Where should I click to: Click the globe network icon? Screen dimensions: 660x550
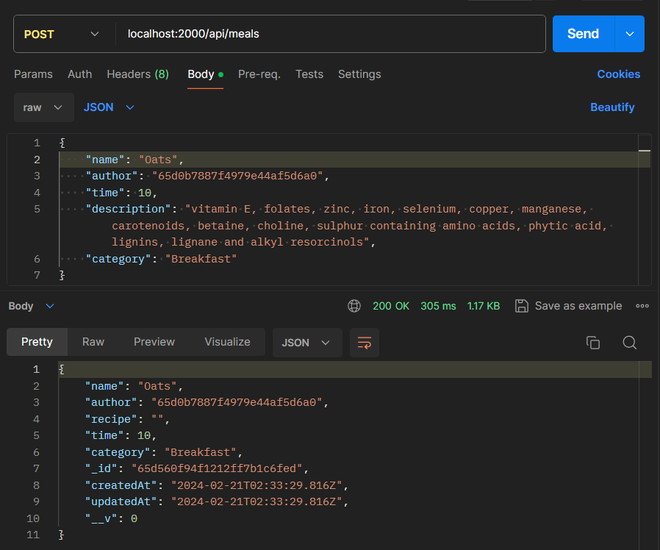tap(354, 306)
